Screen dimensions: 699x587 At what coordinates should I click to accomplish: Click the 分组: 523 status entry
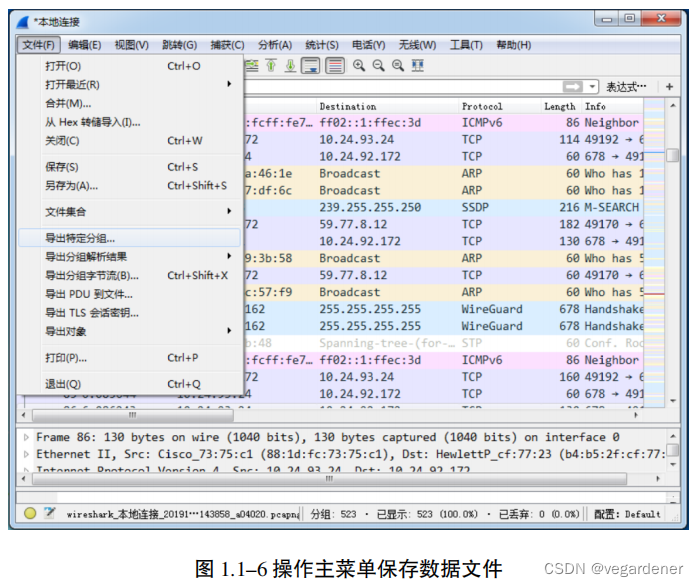[x=333, y=514]
